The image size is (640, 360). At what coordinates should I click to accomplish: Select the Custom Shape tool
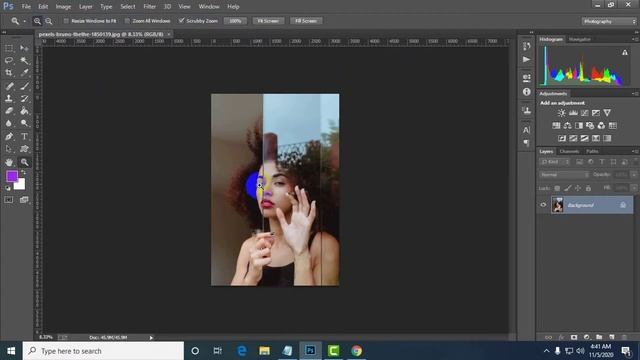coord(24,149)
